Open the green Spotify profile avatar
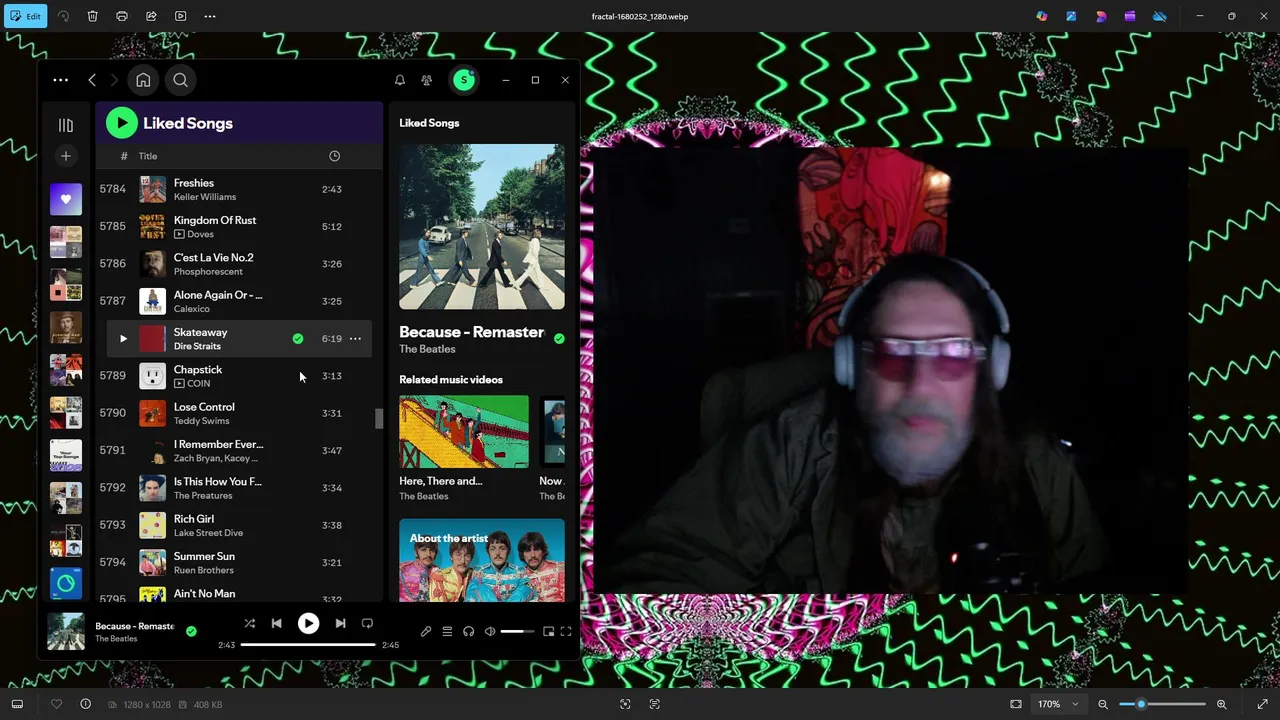The width and height of the screenshot is (1280, 720). tap(464, 80)
